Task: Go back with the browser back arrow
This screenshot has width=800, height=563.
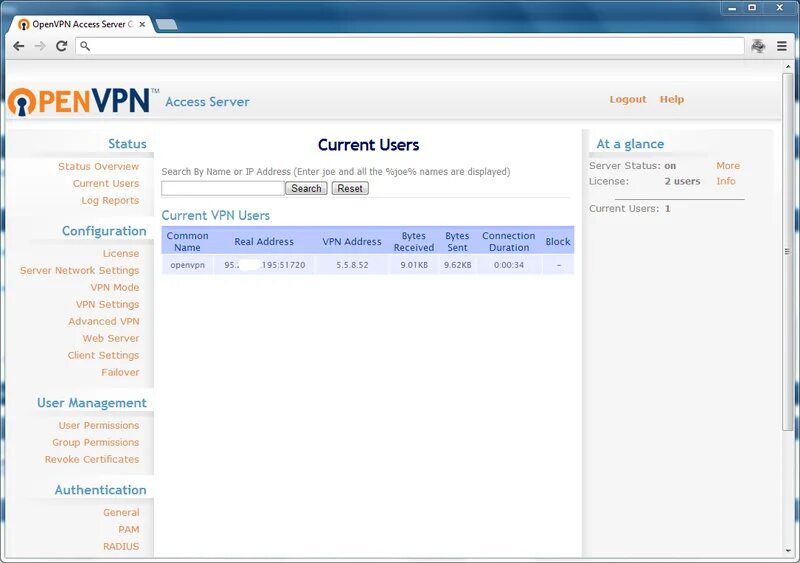Action: pyautogui.click(x=19, y=46)
